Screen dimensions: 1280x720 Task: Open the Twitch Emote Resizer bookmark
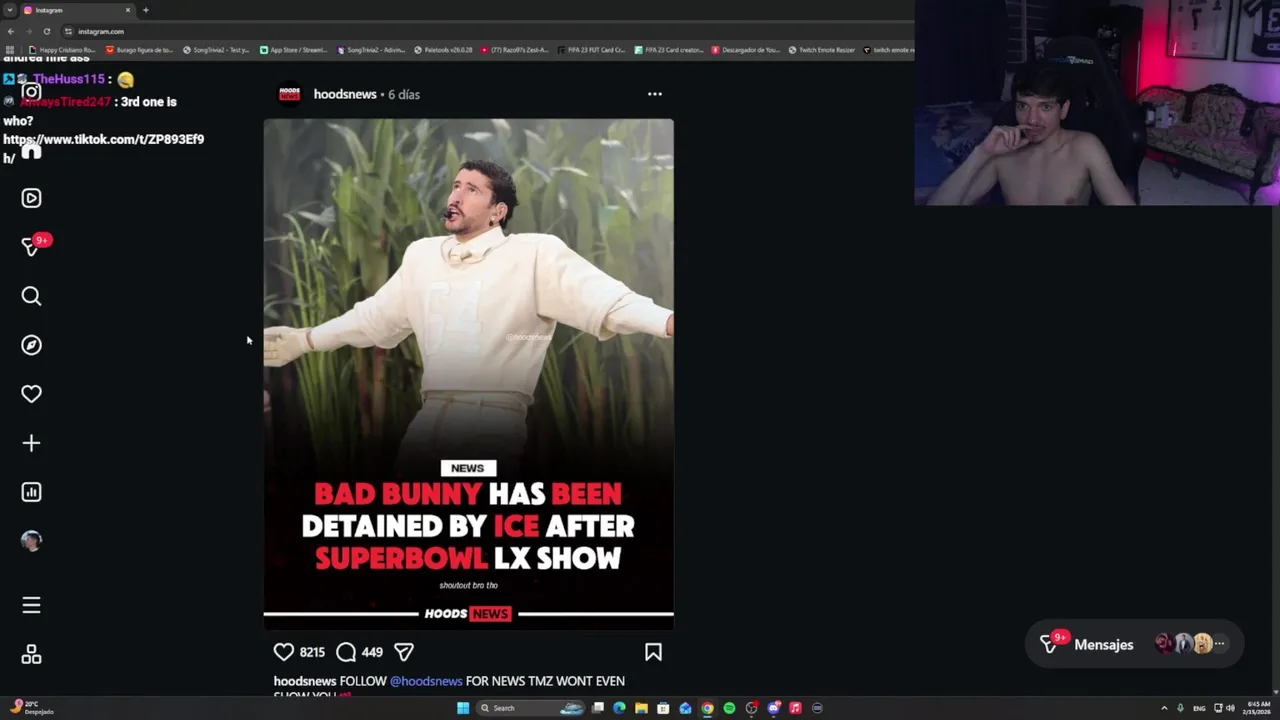pyautogui.click(x=822, y=50)
